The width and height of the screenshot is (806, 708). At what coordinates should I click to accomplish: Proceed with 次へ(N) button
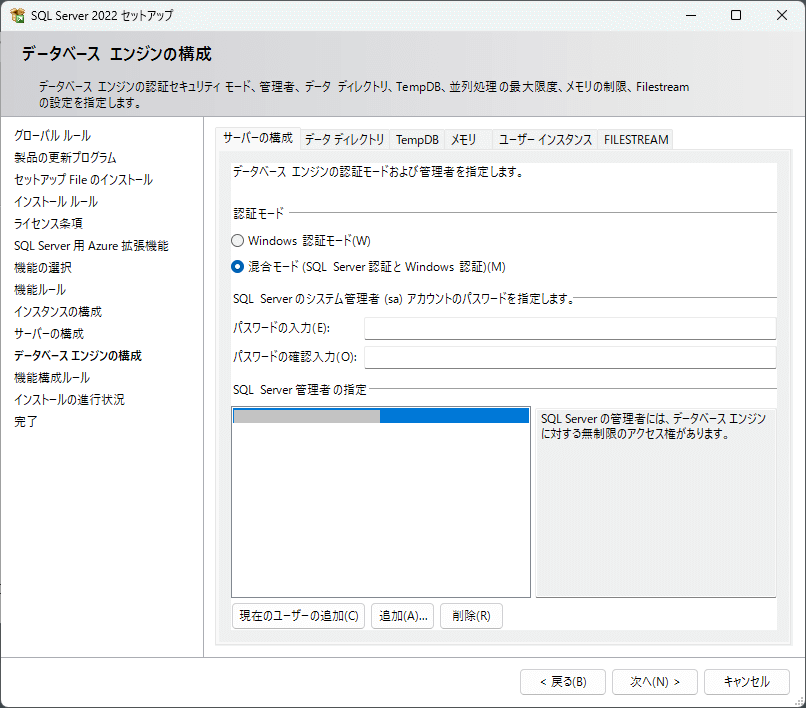click(x=655, y=682)
